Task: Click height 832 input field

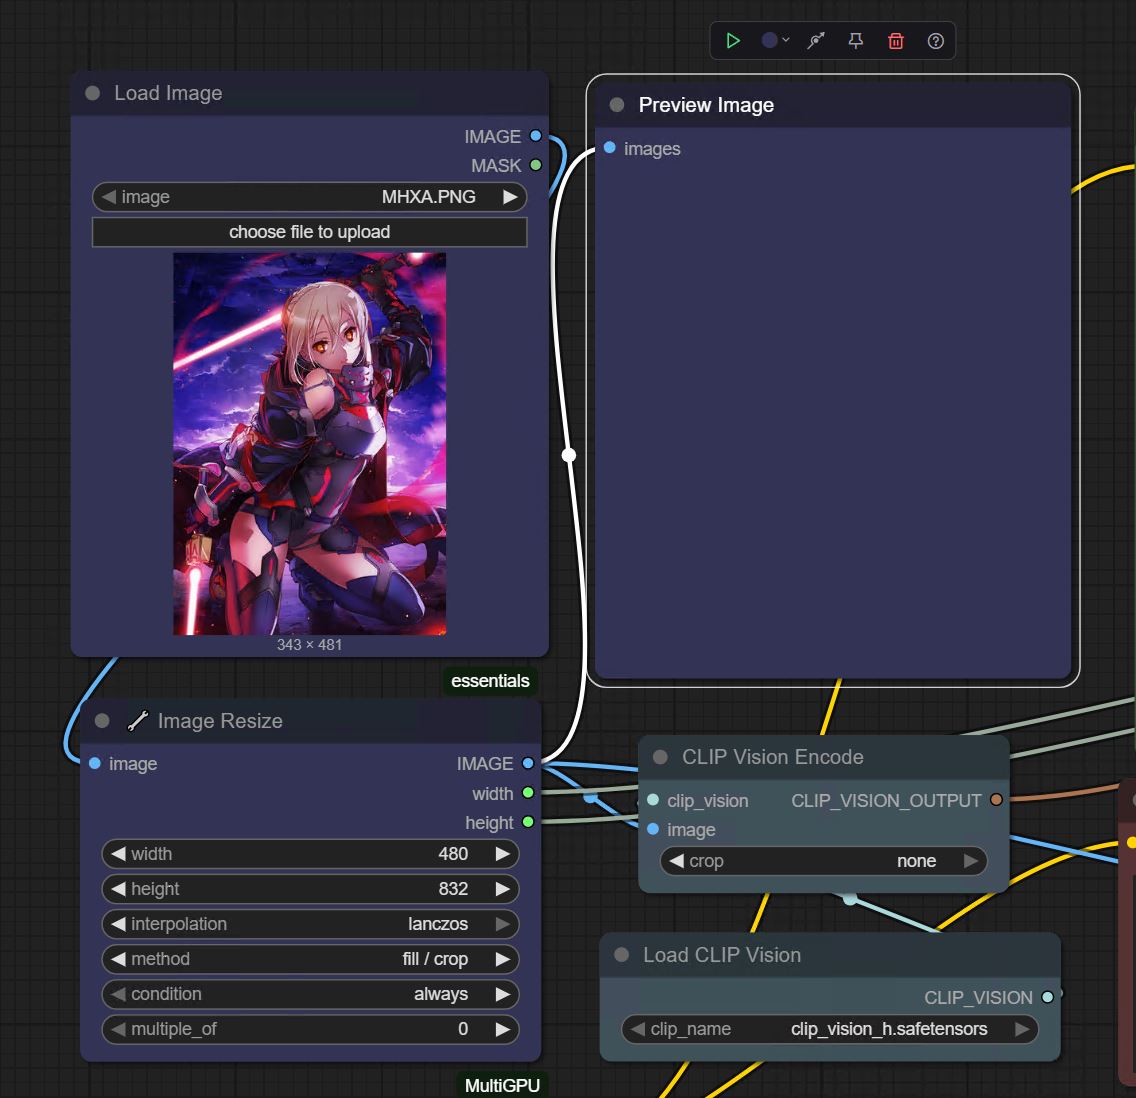Action: 310,889
